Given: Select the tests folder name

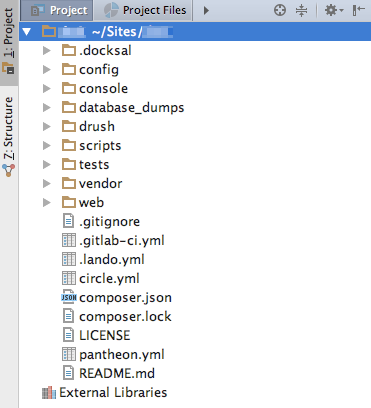Looking at the screenshot, I should click(x=94, y=165).
